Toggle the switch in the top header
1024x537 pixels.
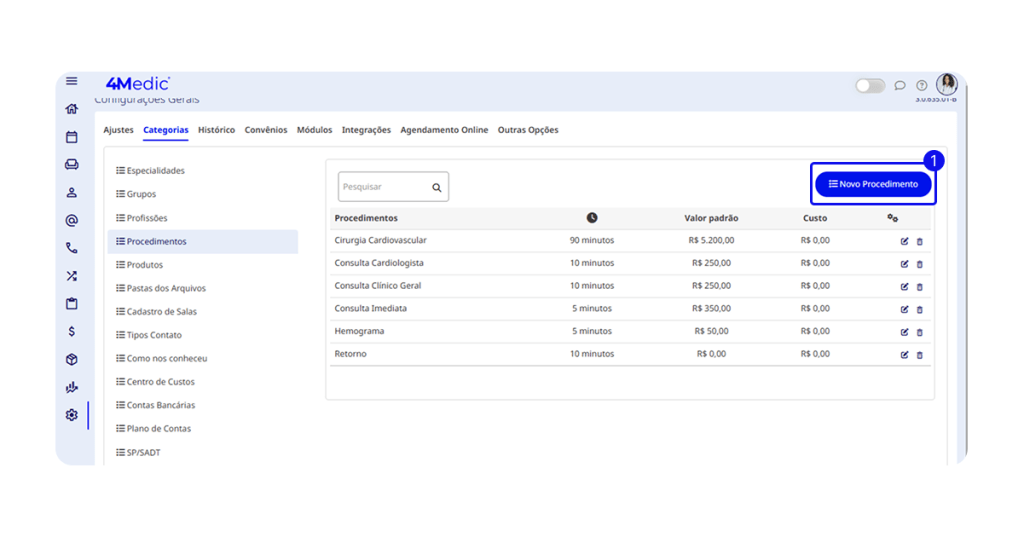pos(869,86)
